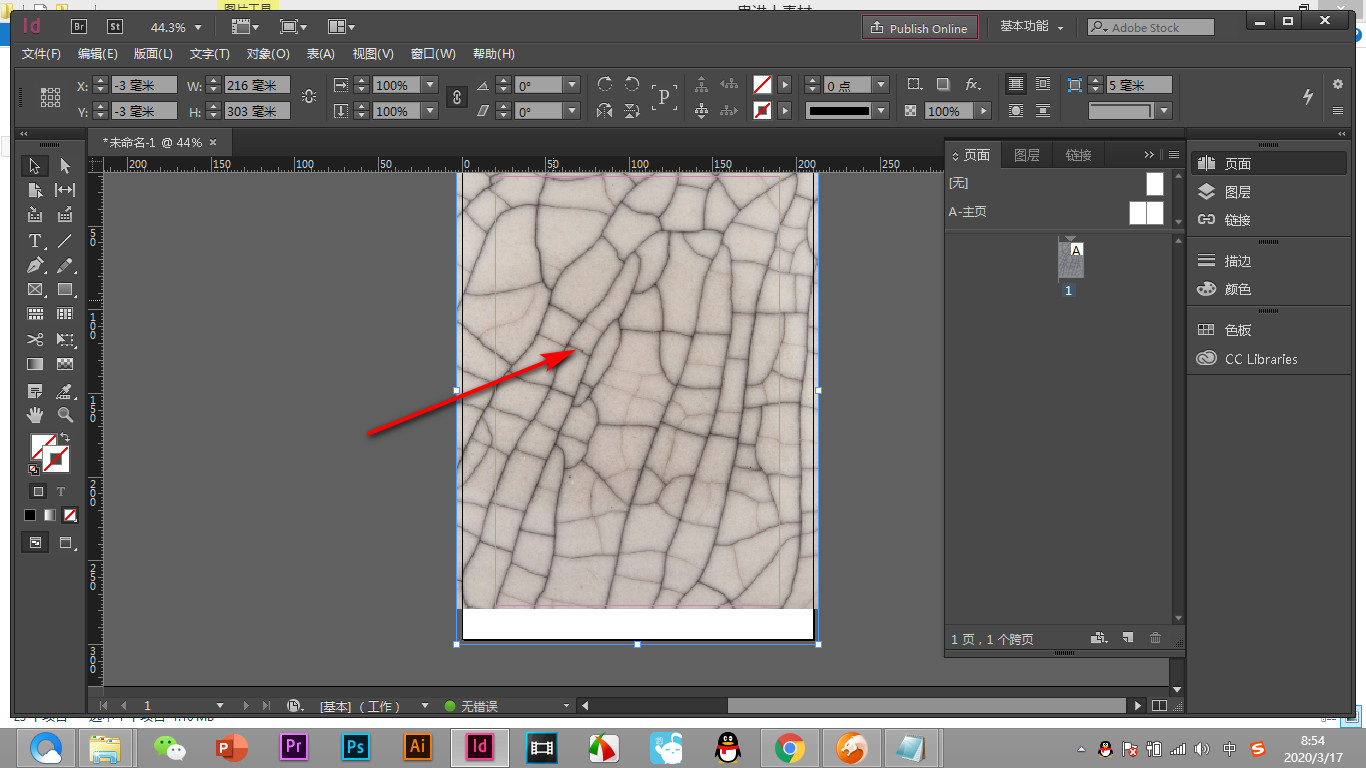The width and height of the screenshot is (1366, 768).
Task: Select the Pen tool
Action: [x=35, y=266]
